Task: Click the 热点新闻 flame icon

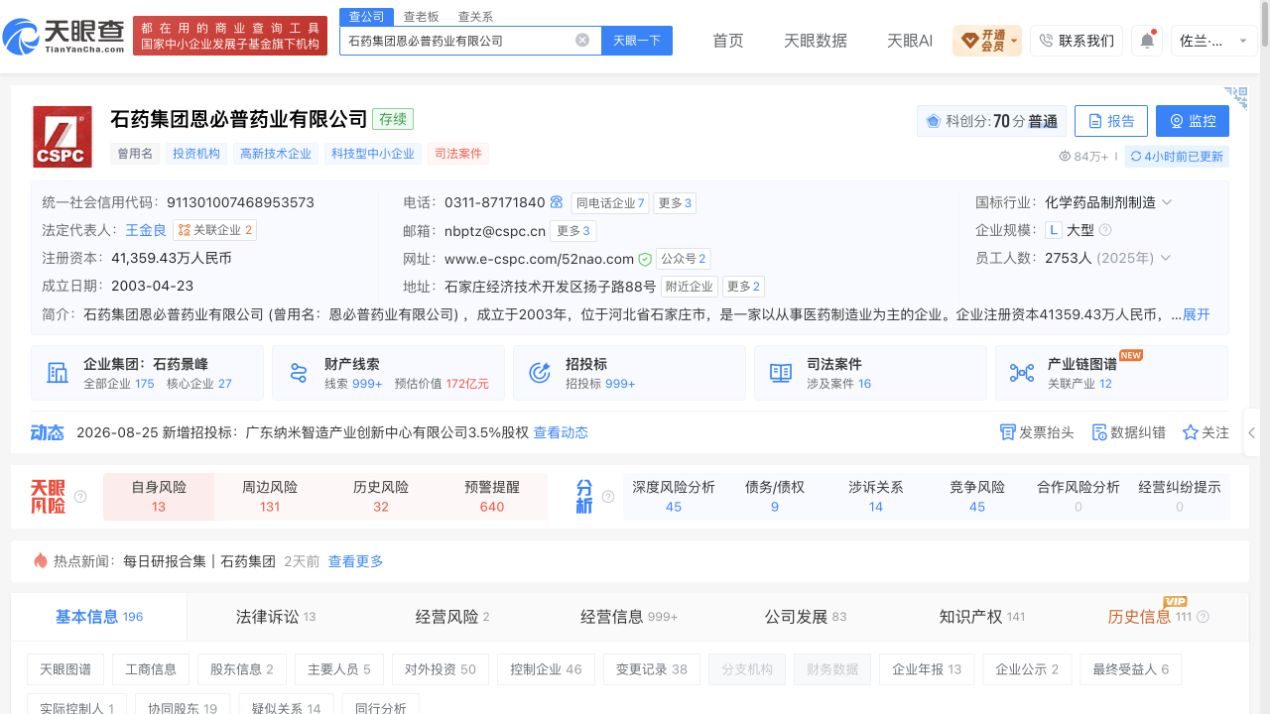Action: tap(41, 561)
